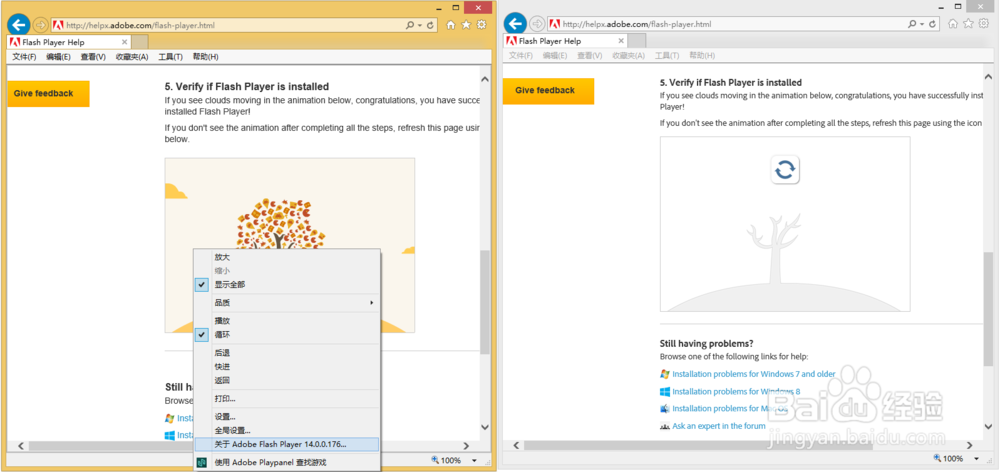Image resolution: width=1000 pixels, height=472 pixels.
Task: Open the home page in the right window
Action: 953,24
